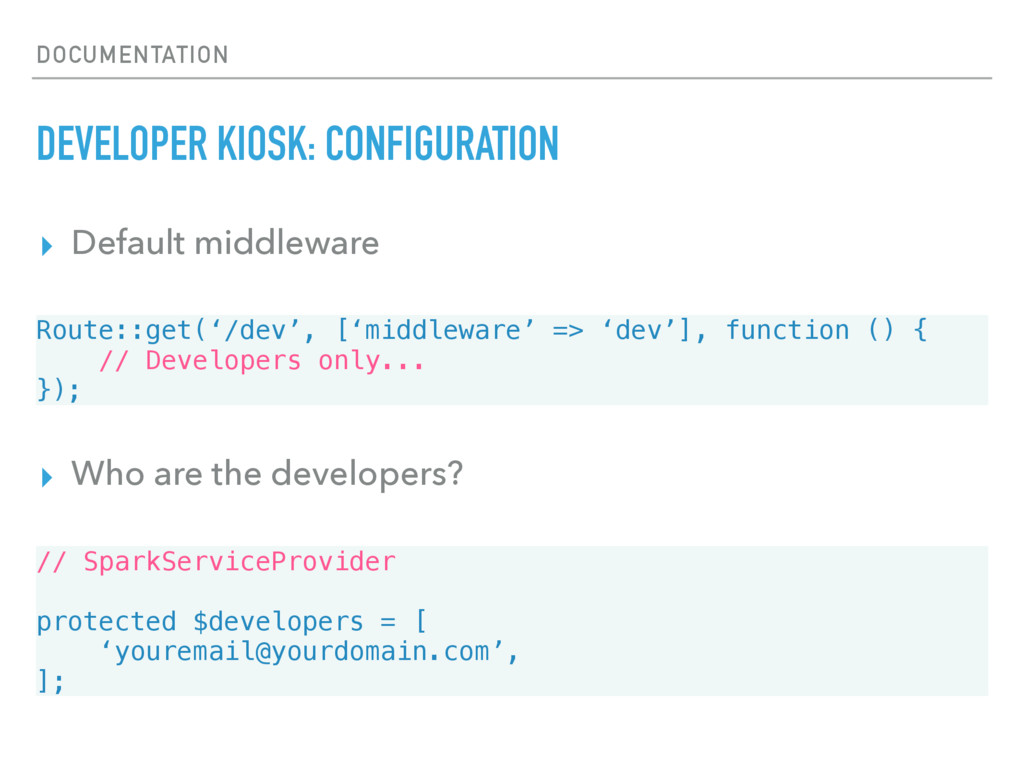This screenshot has width=1024, height=768.
Task: Click the 'protected $developers = [' line
Action: click(x=232, y=621)
